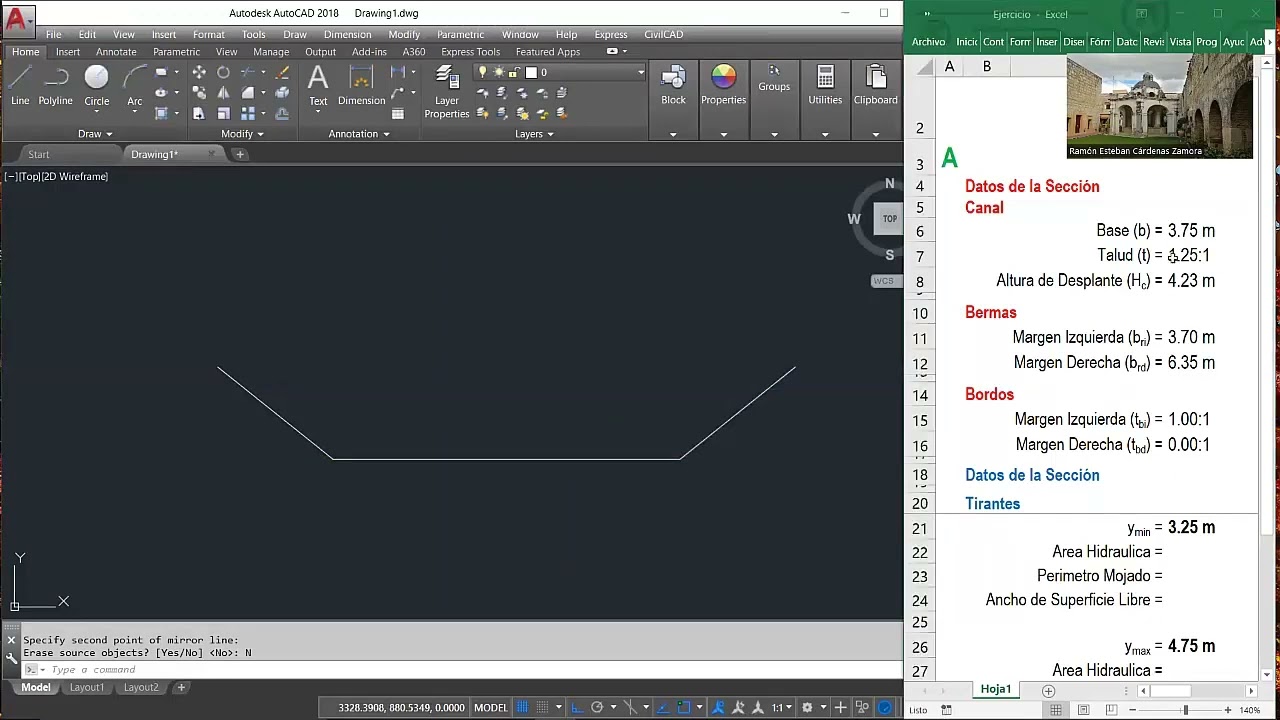This screenshot has height=720, width=1280.
Task: Click the customization gear in status bar
Action: tap(808, 707)
